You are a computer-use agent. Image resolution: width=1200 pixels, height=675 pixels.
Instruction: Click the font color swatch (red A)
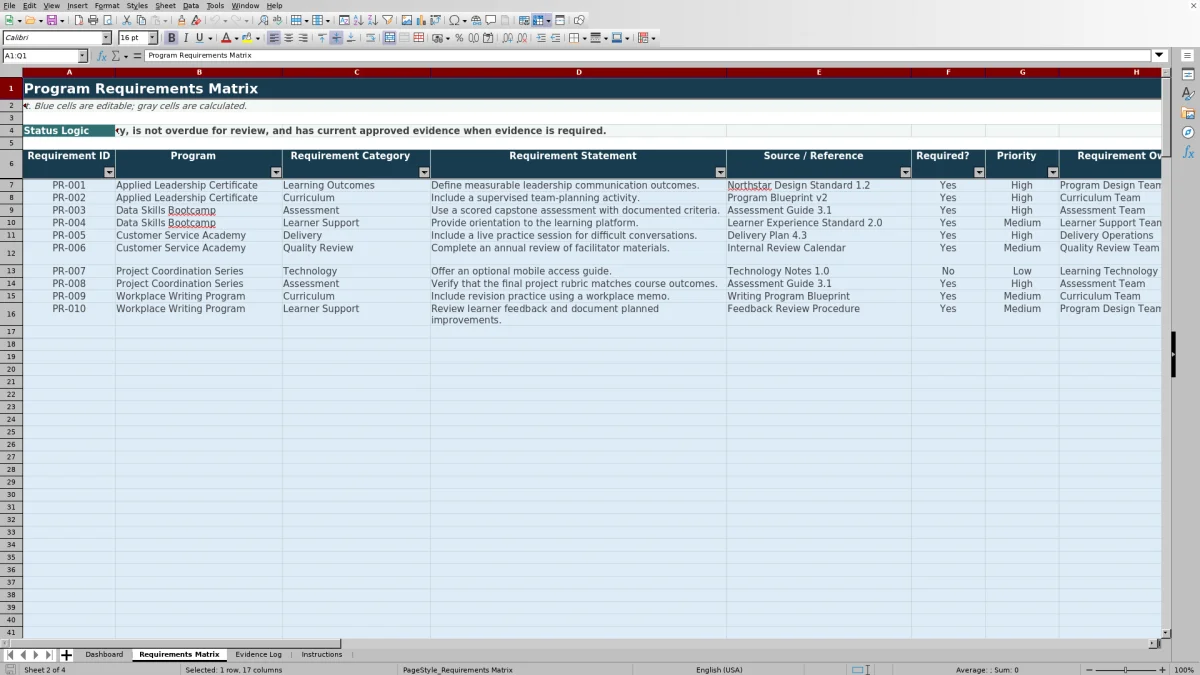225,38
